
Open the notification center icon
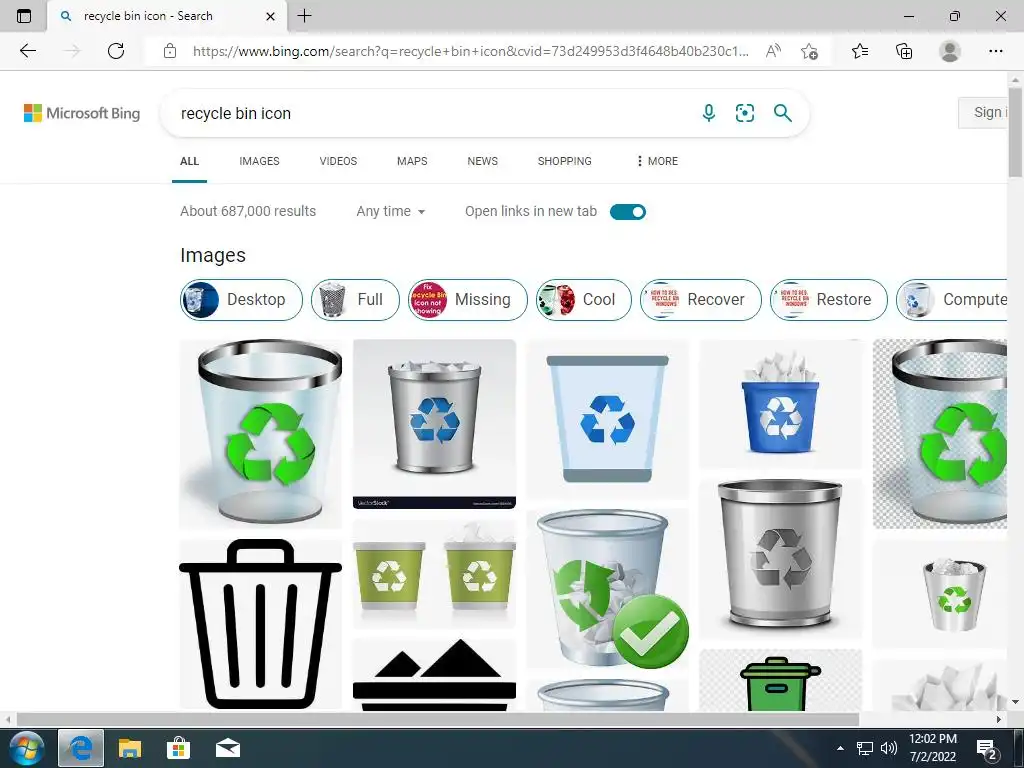point(987,750)
